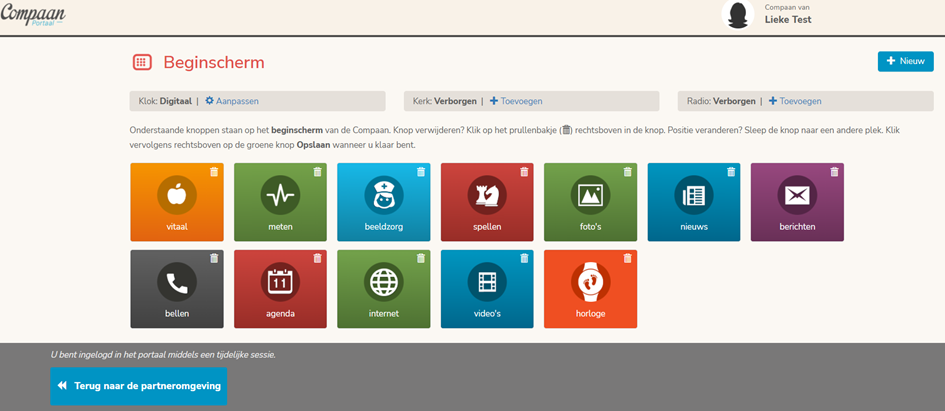Open the video's film tile
945x411 pixels.
pos(487,289)
